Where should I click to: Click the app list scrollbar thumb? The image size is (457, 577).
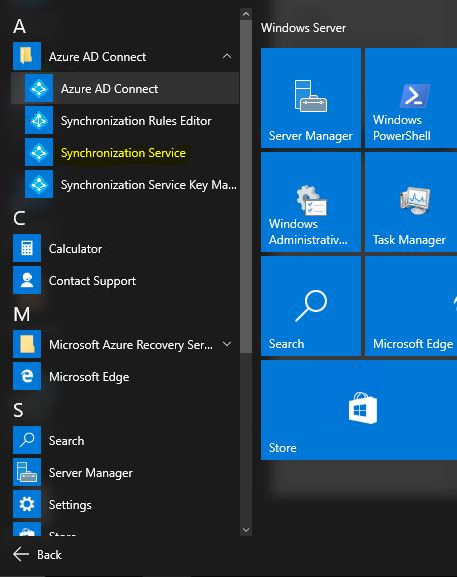coord(246,187)
